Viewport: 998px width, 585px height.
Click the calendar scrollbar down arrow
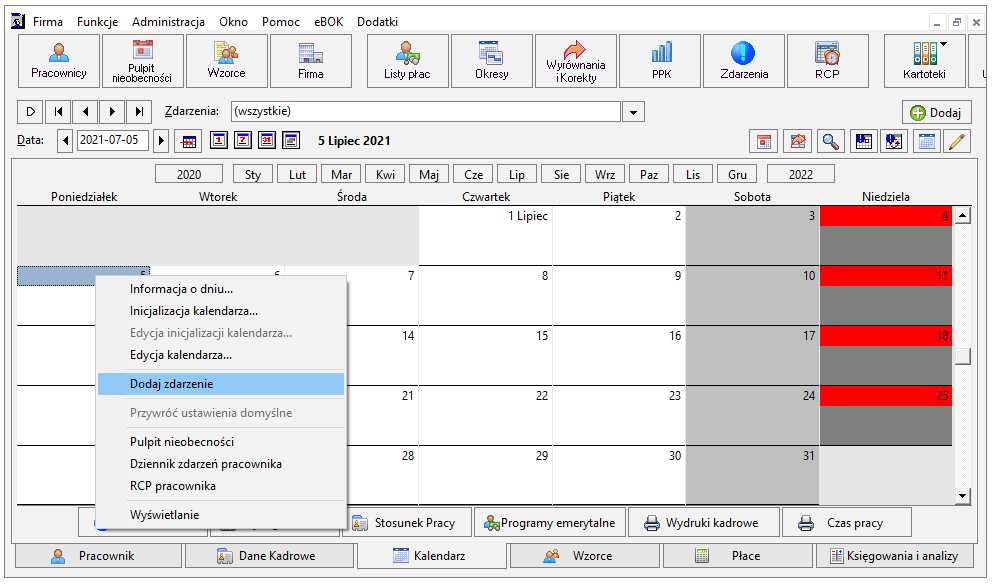click(962, 496)
